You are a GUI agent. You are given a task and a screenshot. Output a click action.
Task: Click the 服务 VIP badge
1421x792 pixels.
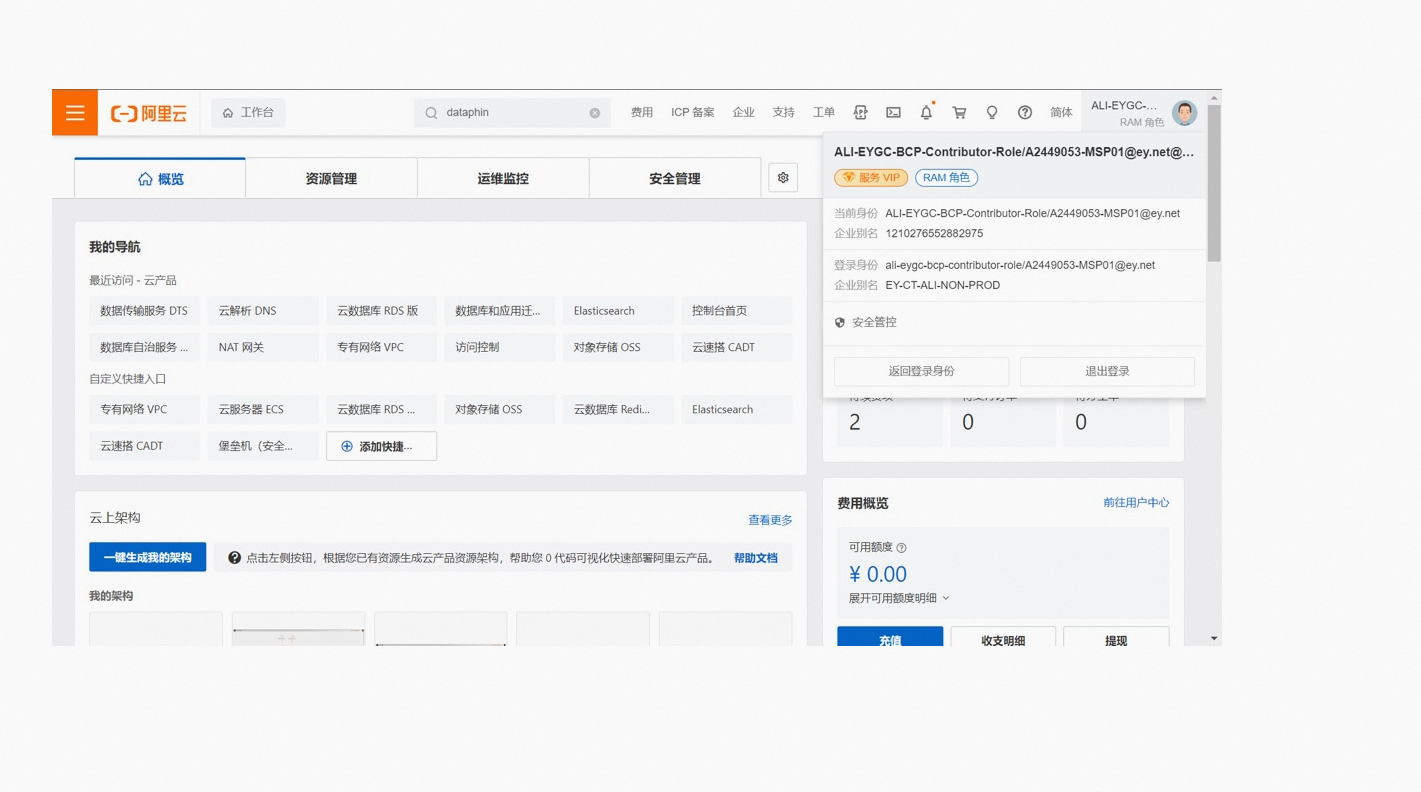[871, 178]
